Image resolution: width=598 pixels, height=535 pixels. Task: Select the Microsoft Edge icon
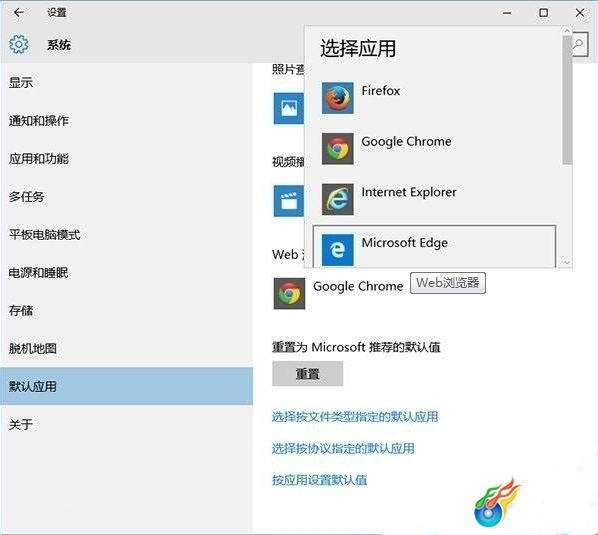(x=337, y=250)
